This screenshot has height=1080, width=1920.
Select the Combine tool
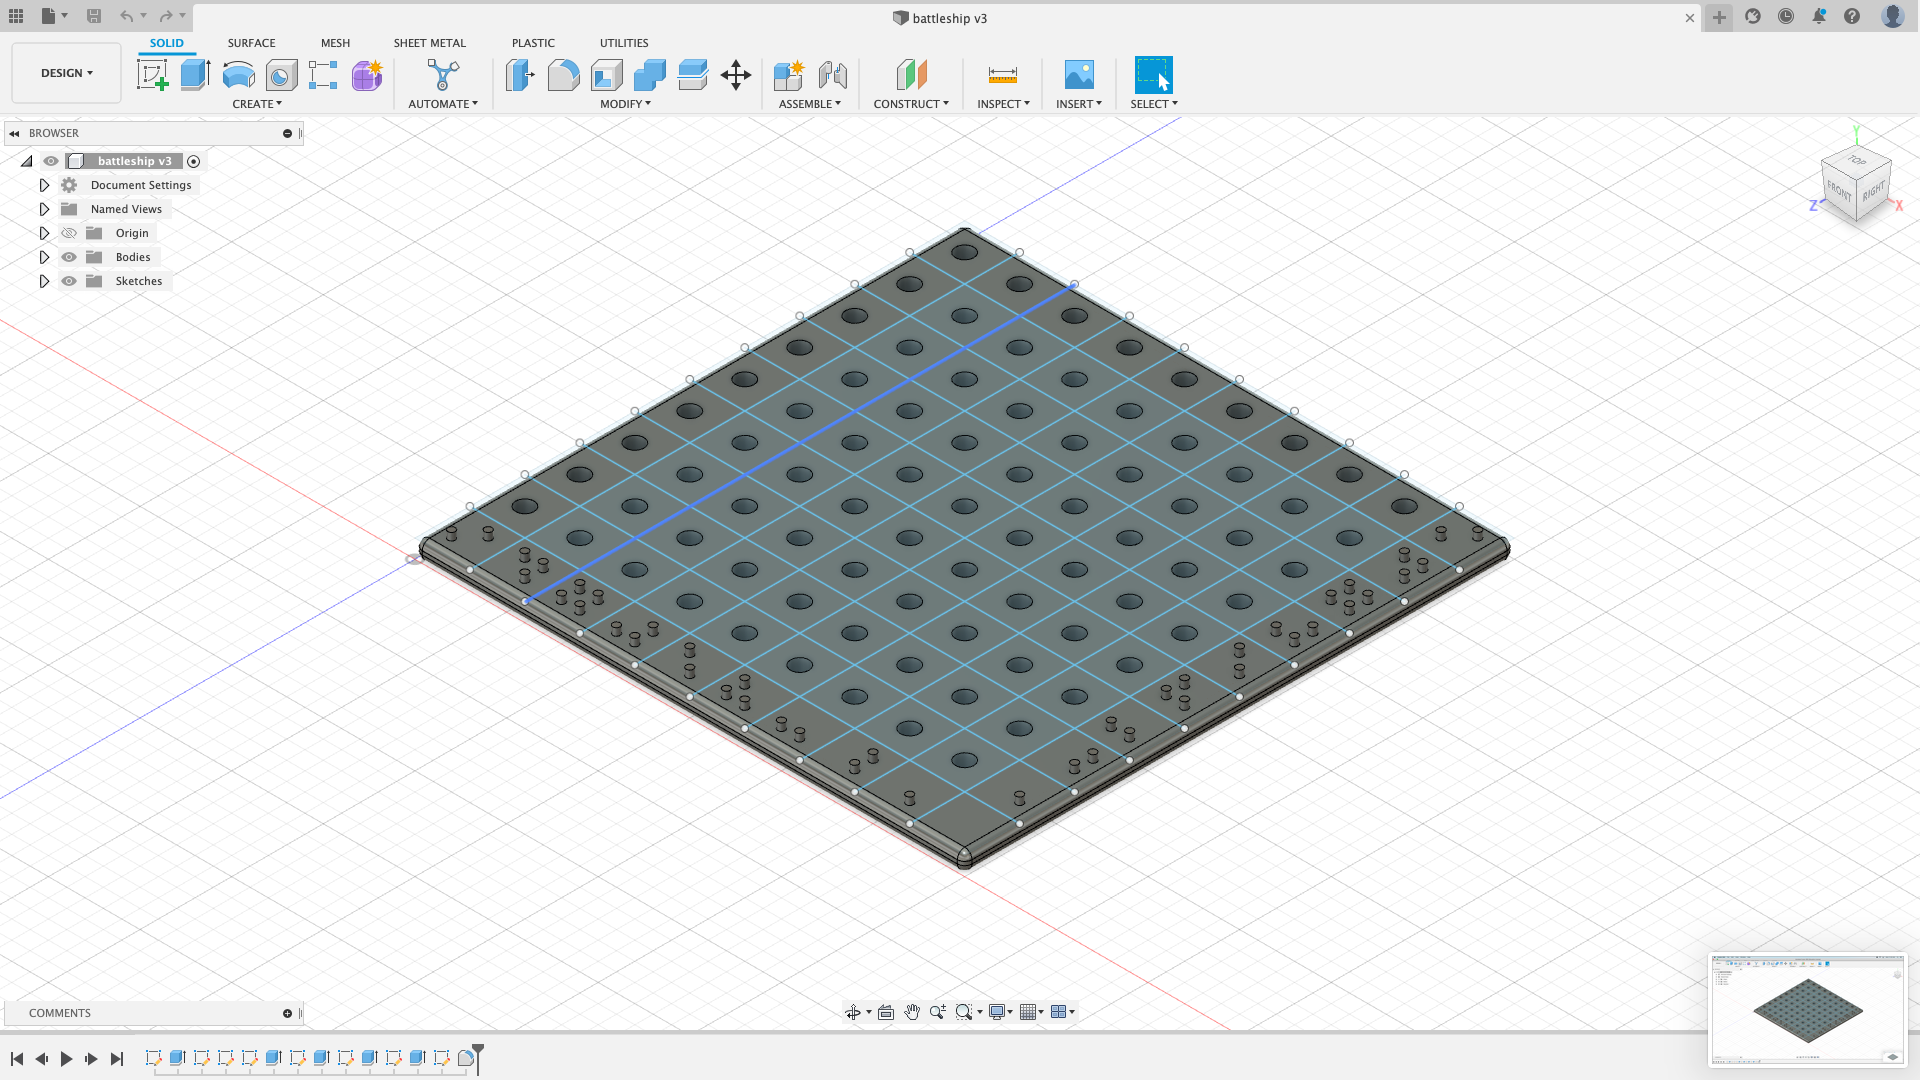click(x=649, y=75)
